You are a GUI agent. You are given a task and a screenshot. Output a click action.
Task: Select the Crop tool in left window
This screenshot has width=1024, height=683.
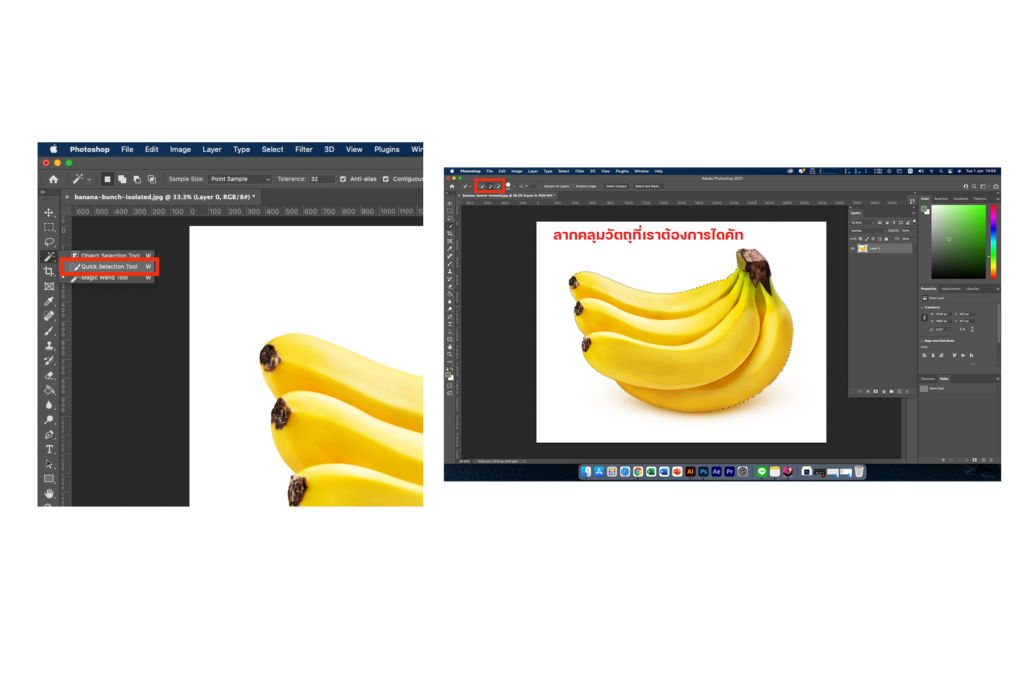(49, 272)
